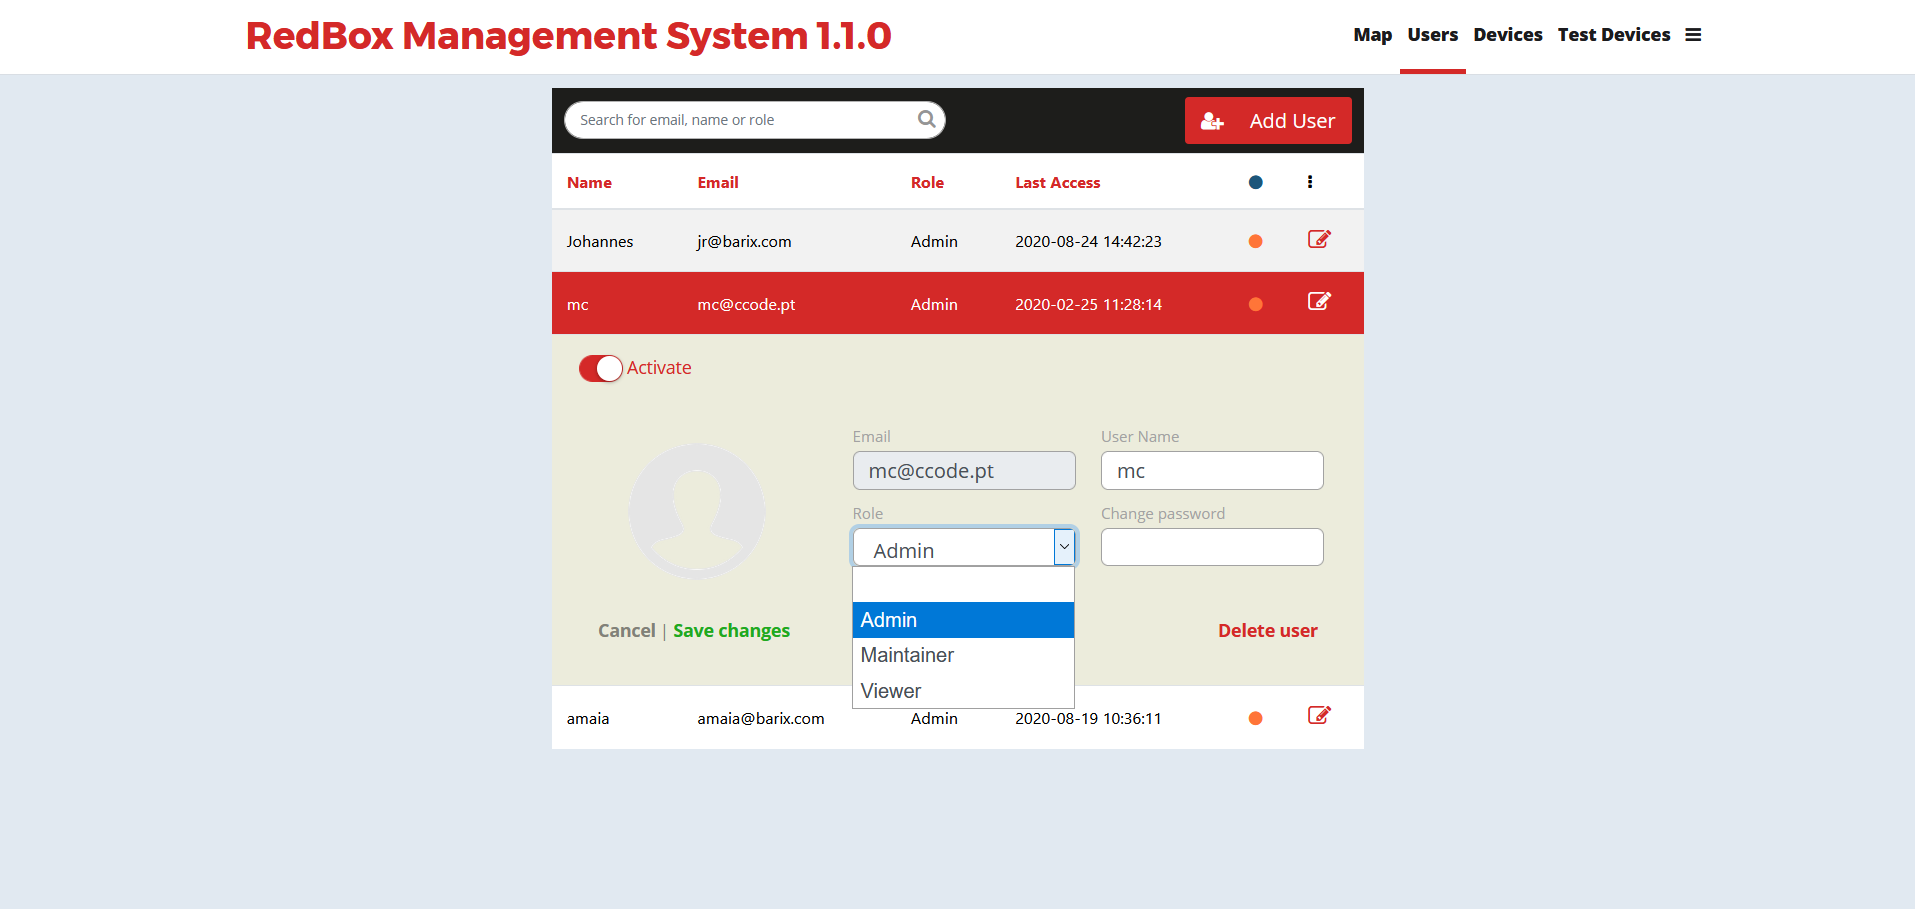
Task: Open the Devices tab
Action: (1507, 35)
